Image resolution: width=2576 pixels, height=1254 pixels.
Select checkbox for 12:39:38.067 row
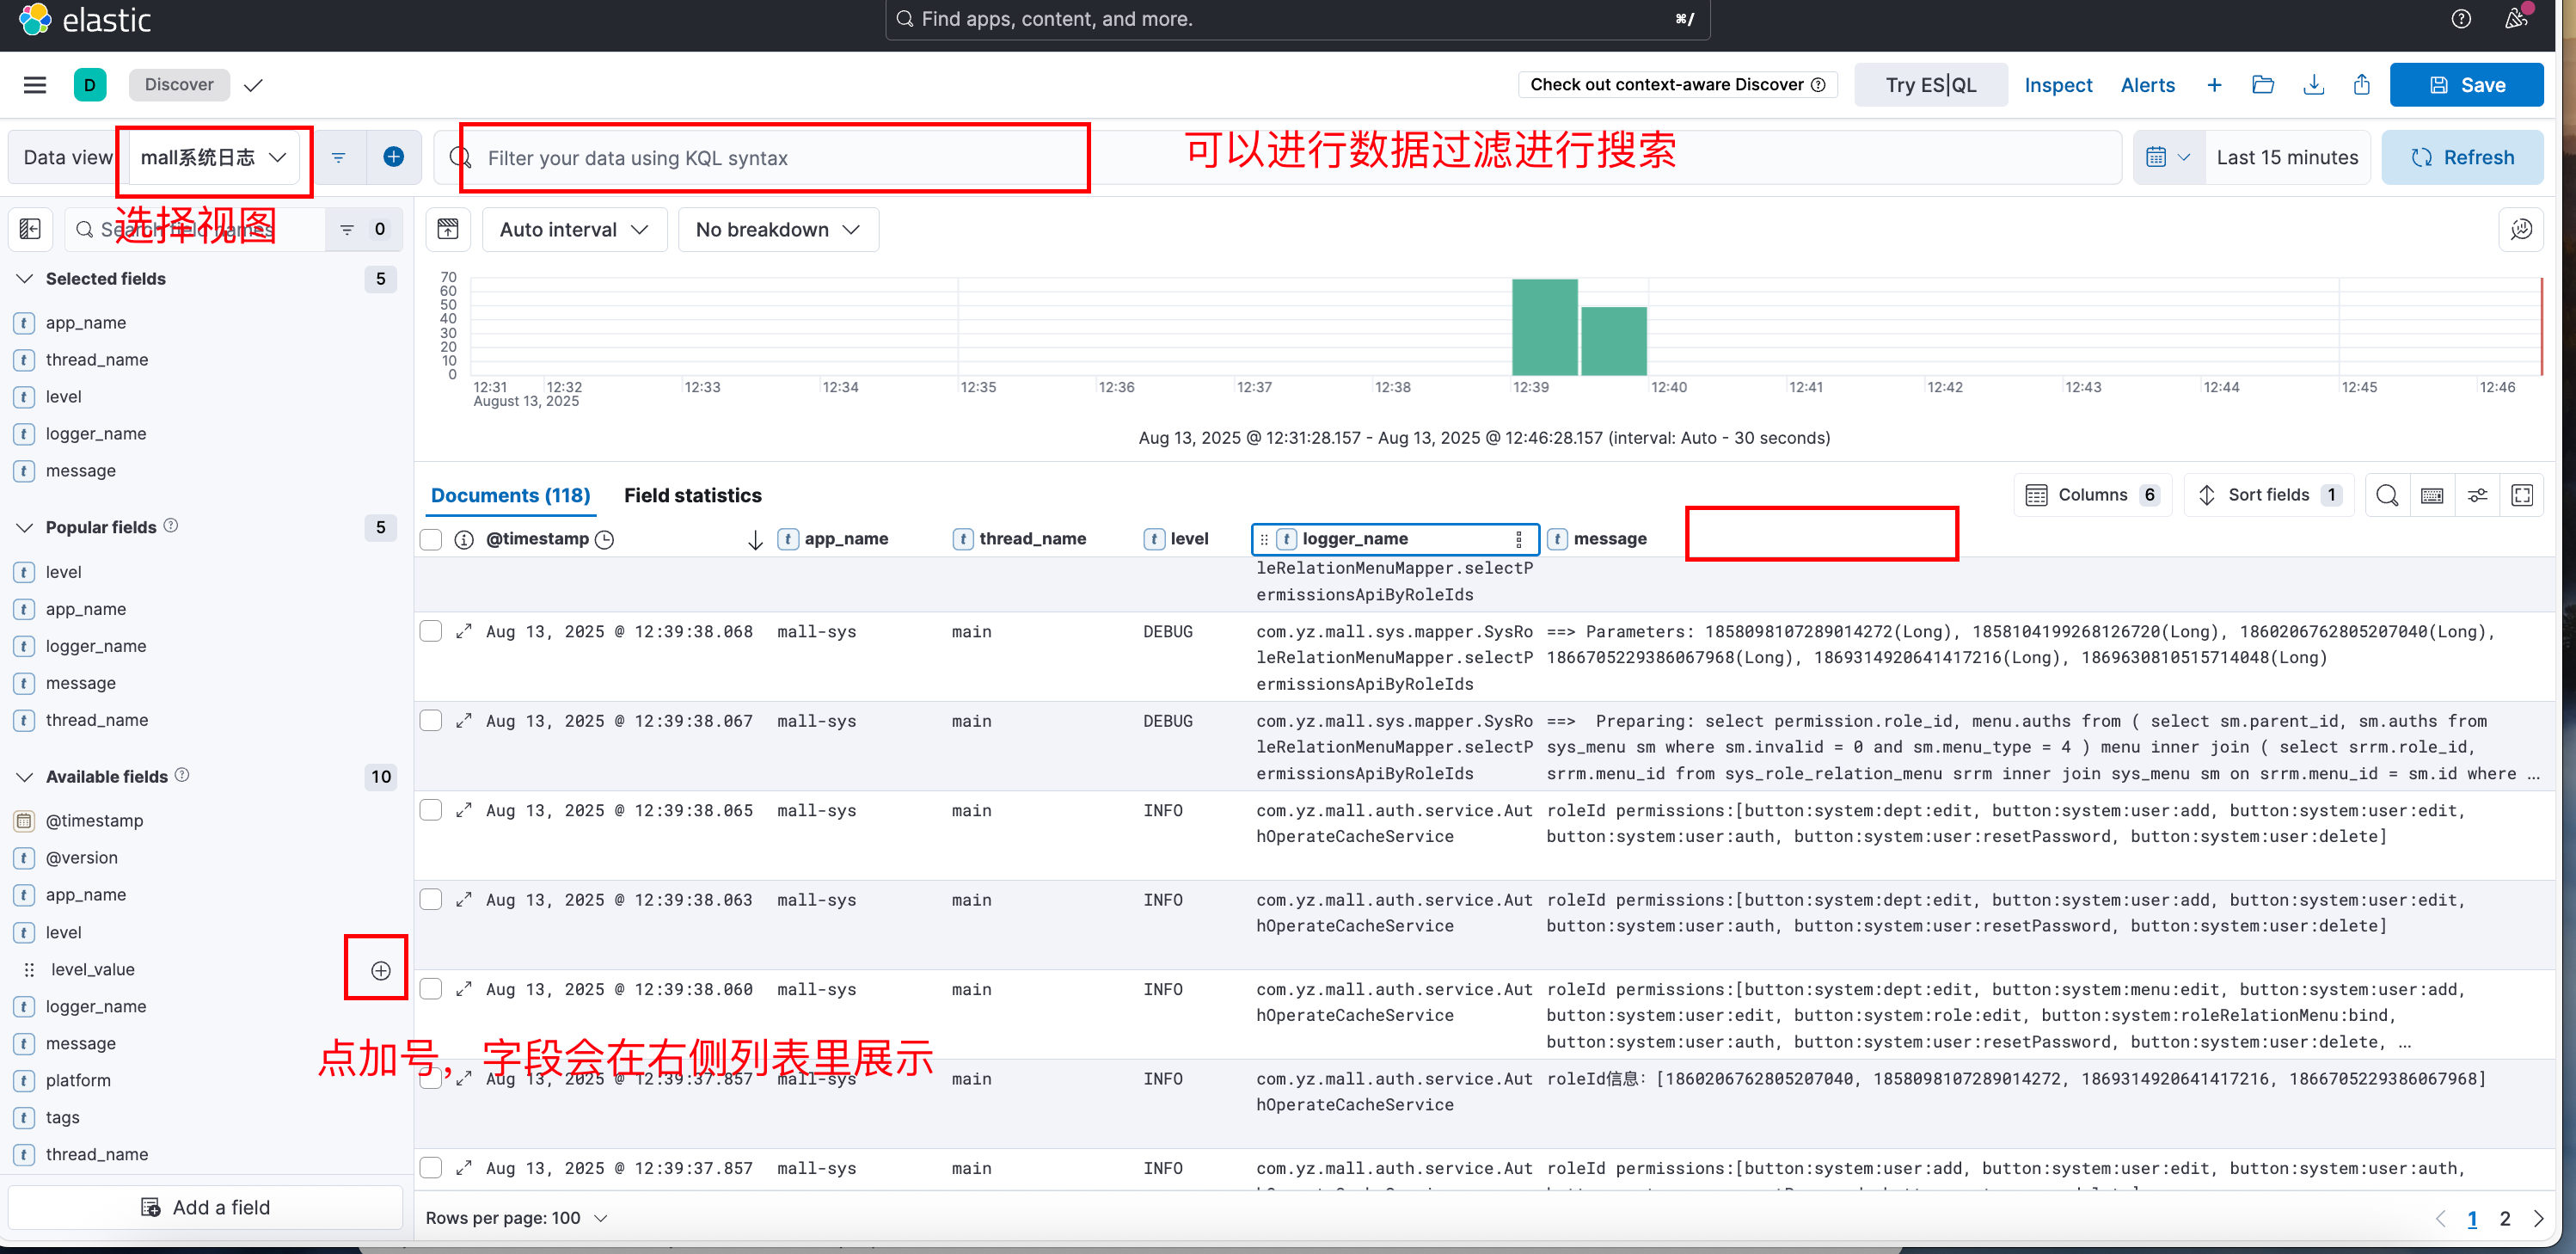tap(431, 720)
